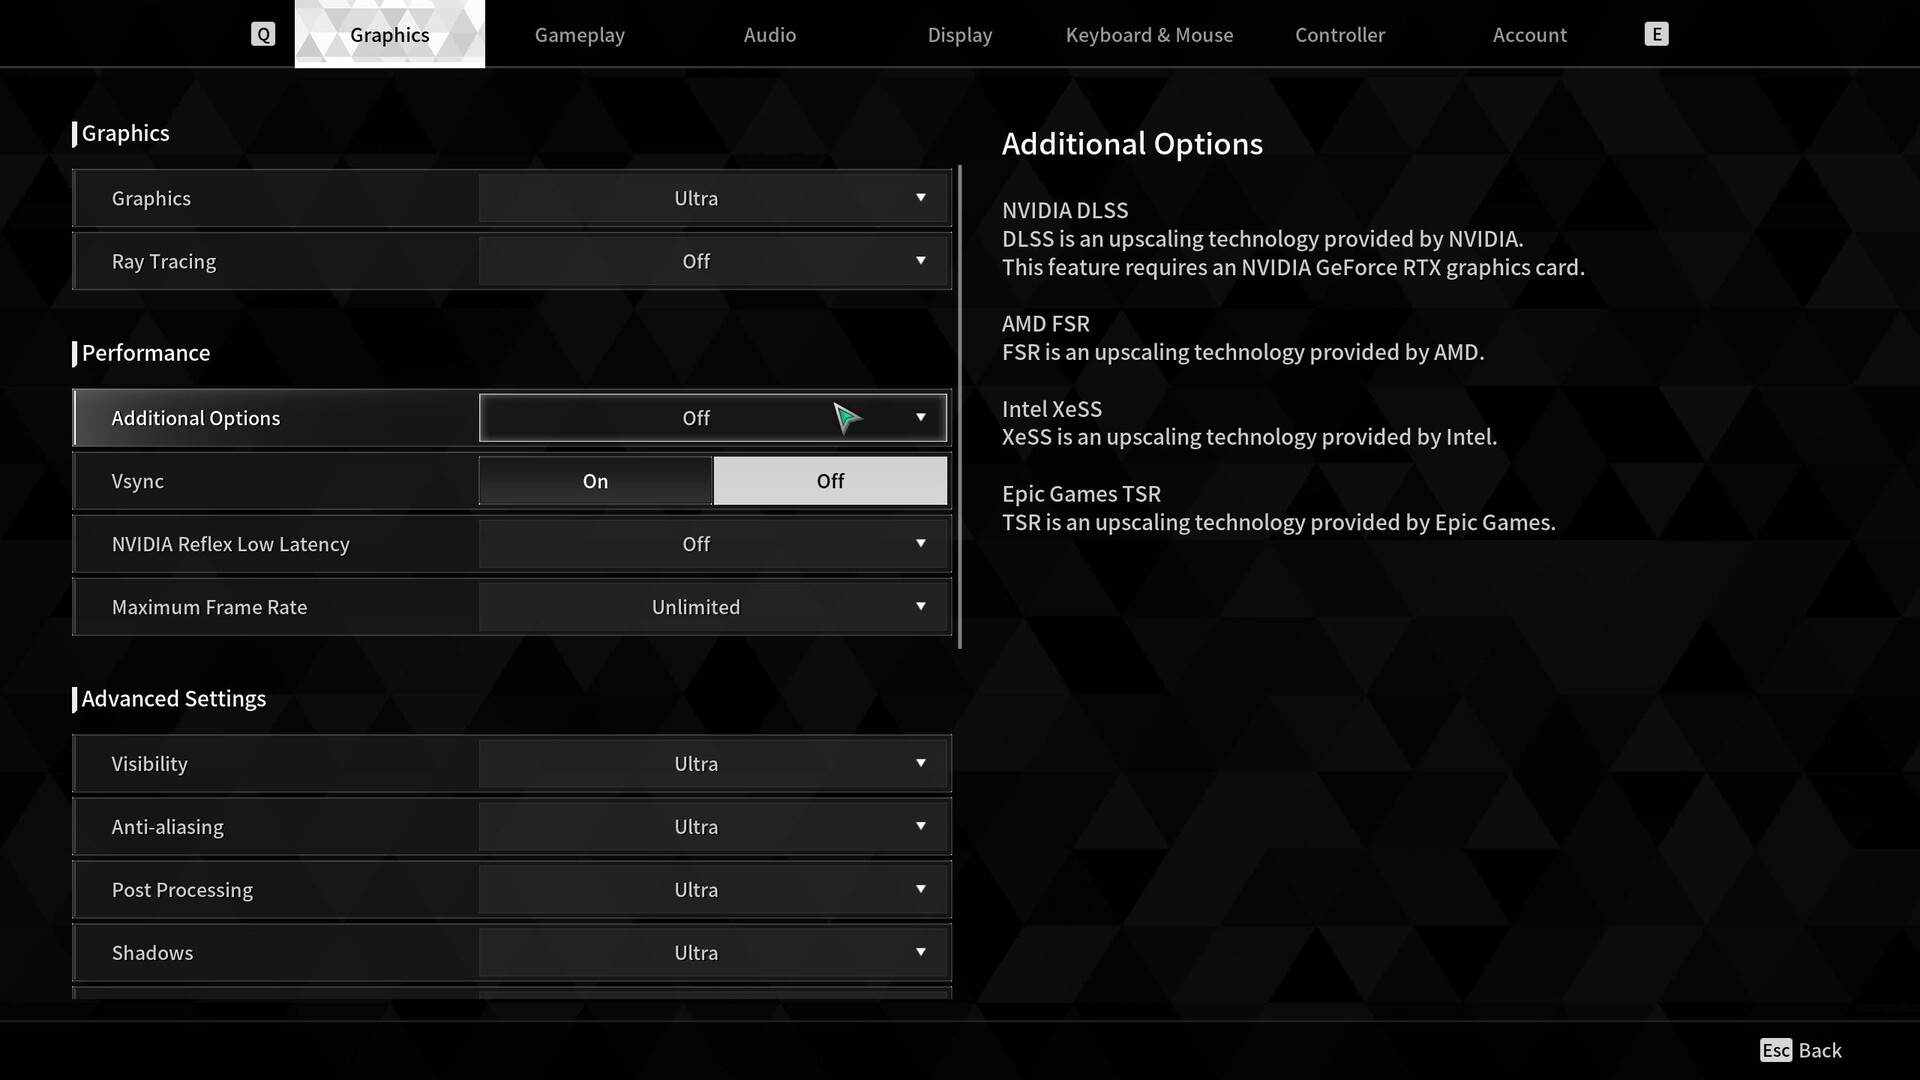The image size is (1920, 1080).
Task: Click the Shadows dropdown arrow
Action: [920, 953]
